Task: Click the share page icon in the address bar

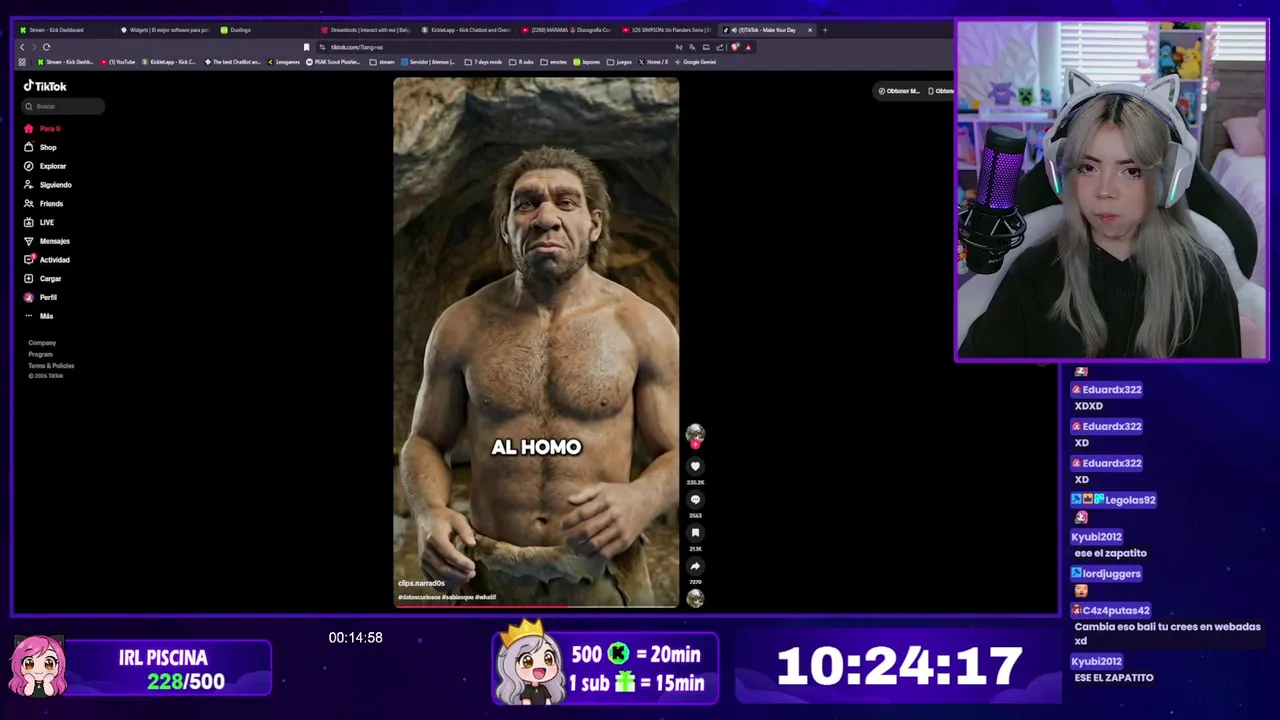Action: coord(720,47)
